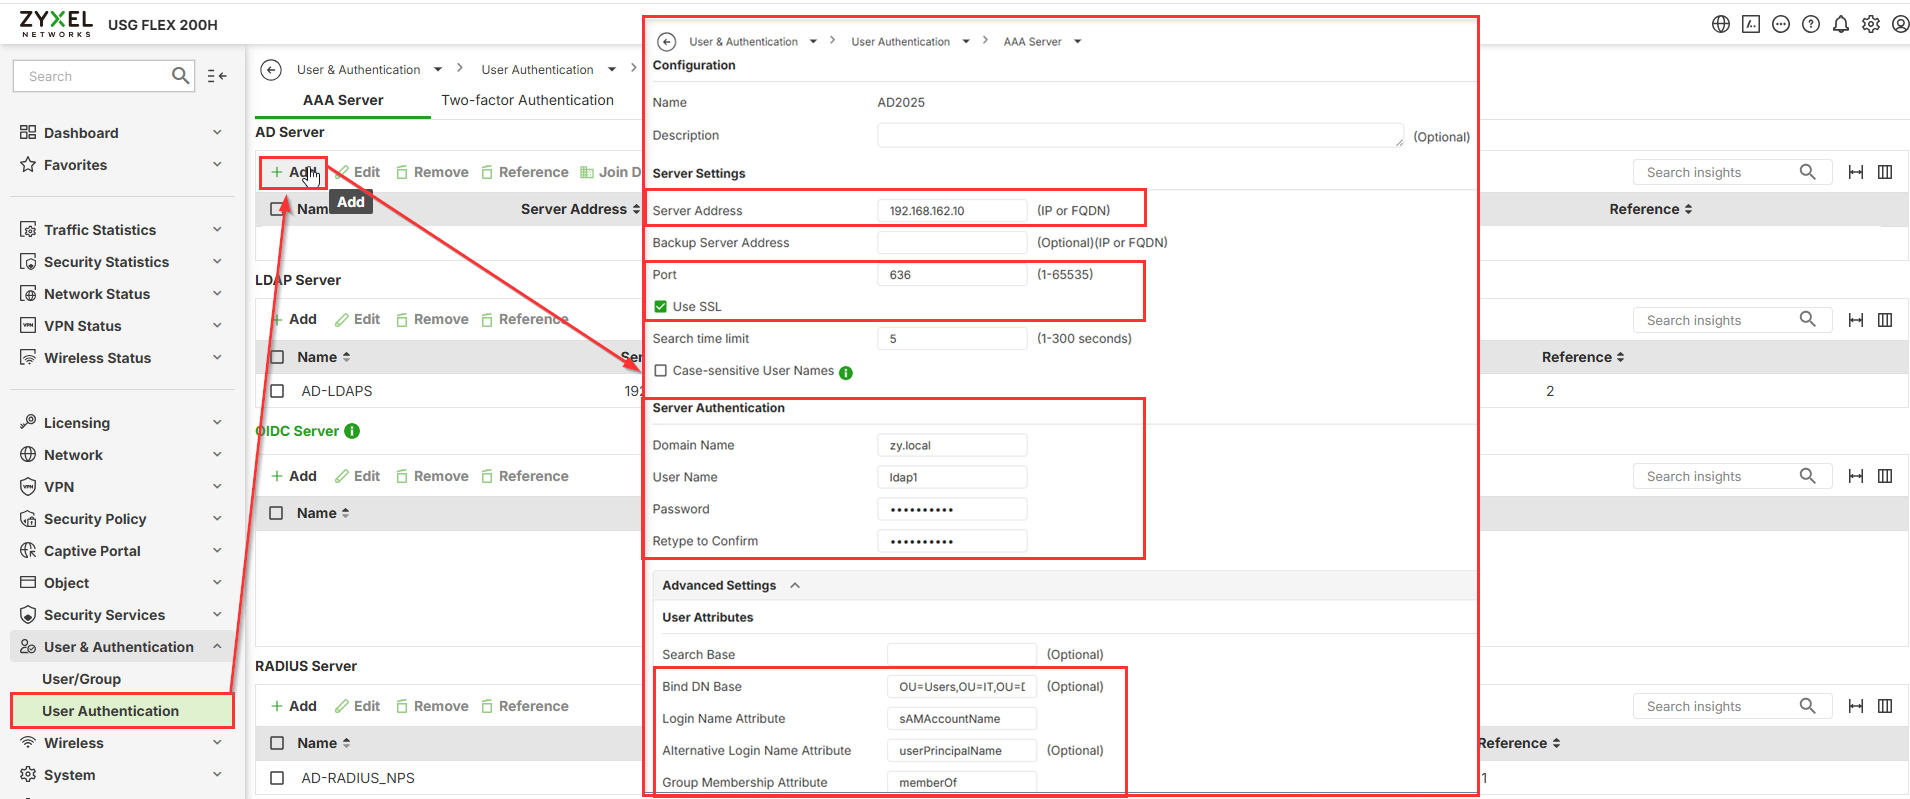Switch to the Two-factor Authentication tab
Image resolution: width=1910 pixels, height=799 pixels.
527,100
